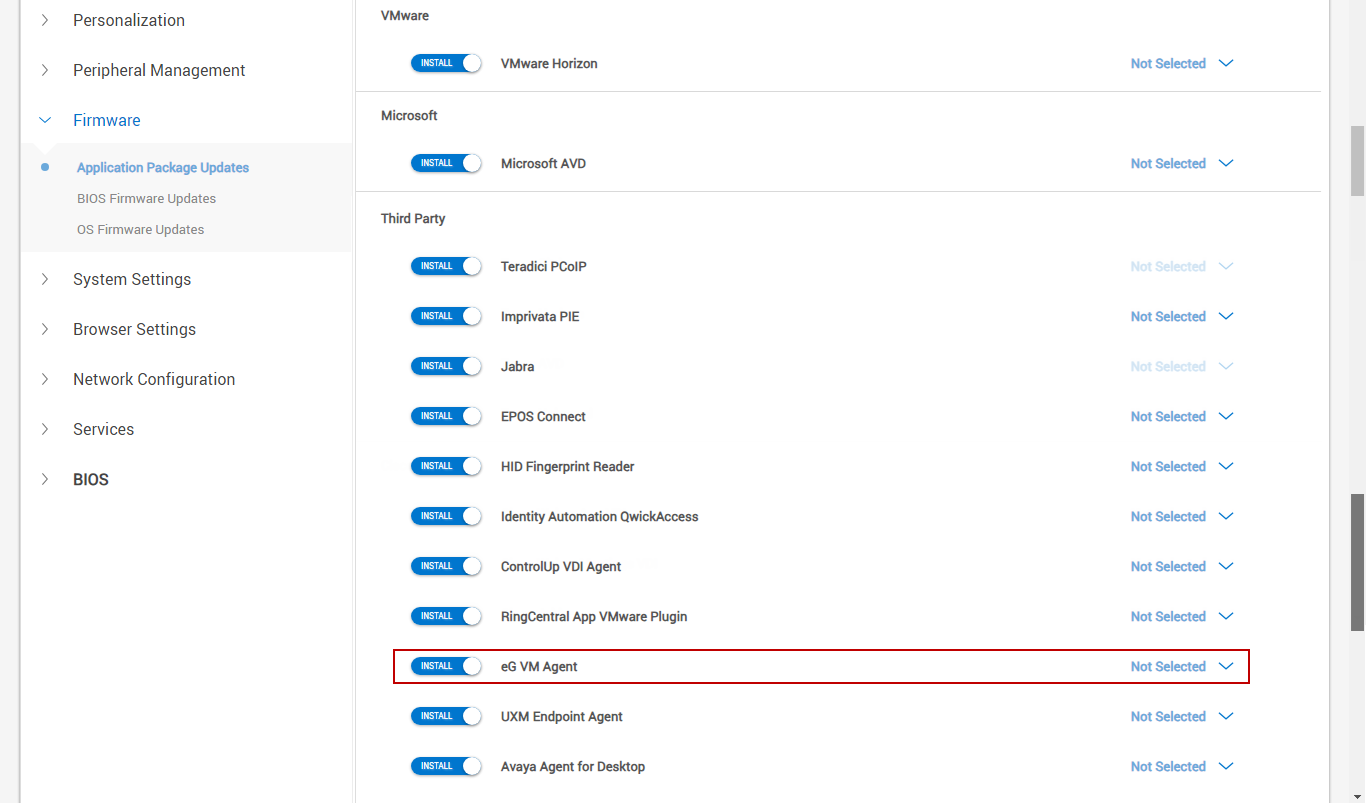
Task: Open the Teradici PCoIP package dropdown chevron
Action: 1226,266
